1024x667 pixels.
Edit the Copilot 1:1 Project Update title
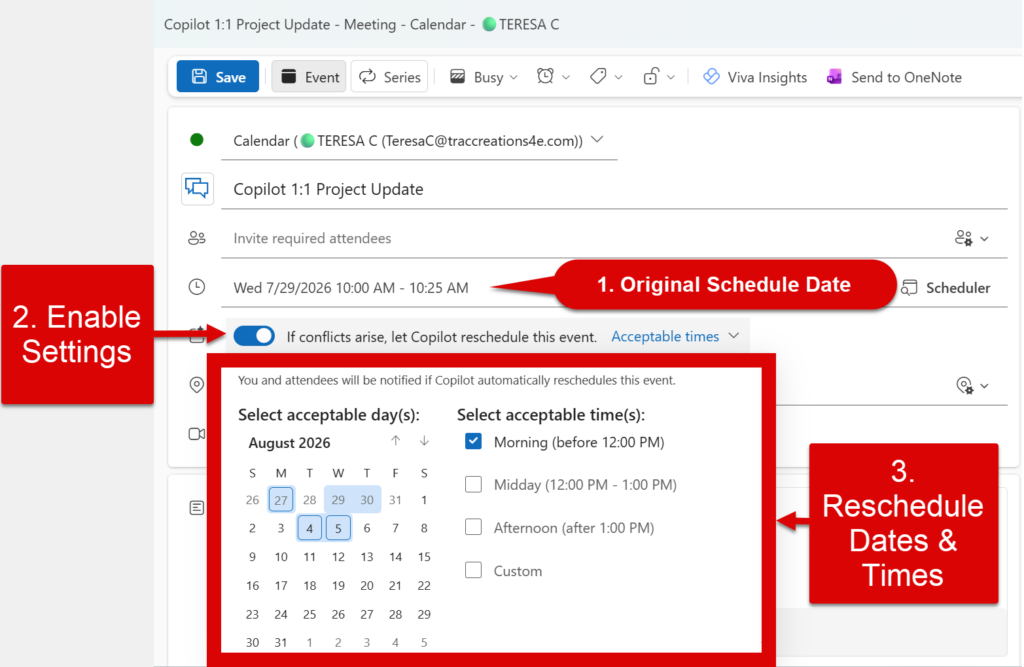[614, 189]
